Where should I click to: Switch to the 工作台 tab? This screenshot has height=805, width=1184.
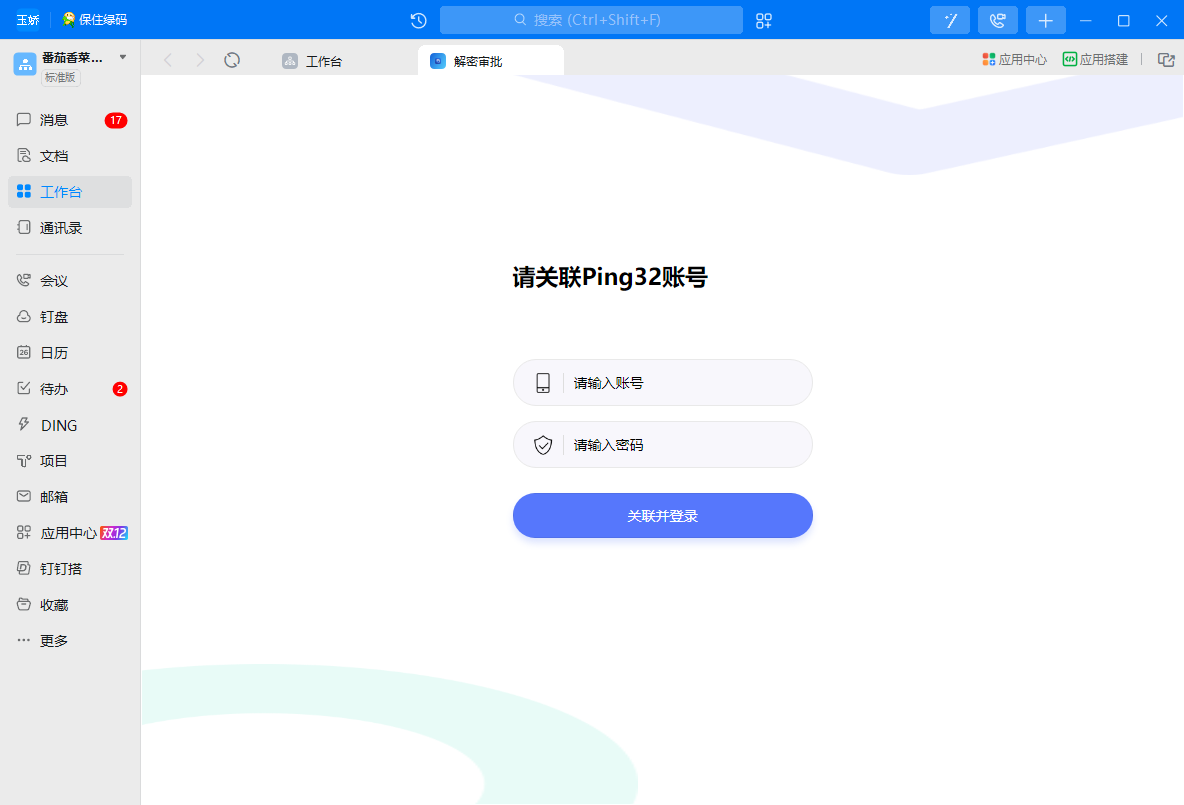324,61
